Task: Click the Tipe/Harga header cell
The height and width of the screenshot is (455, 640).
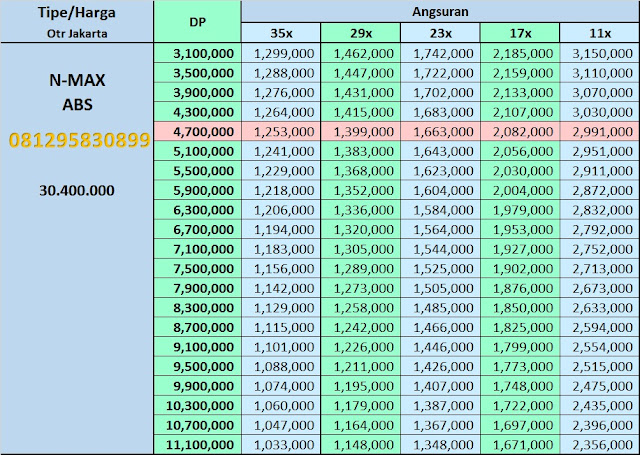Action: [77, 13]
